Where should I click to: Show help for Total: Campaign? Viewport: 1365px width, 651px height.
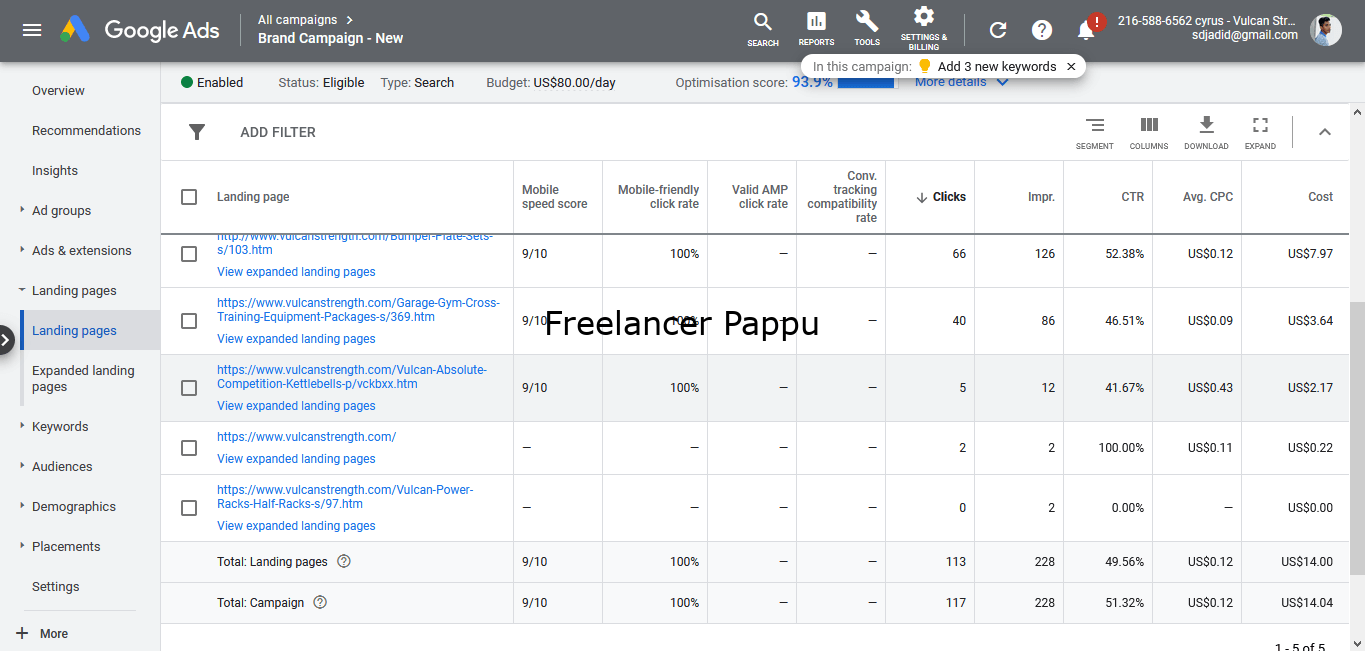(320, 603)
